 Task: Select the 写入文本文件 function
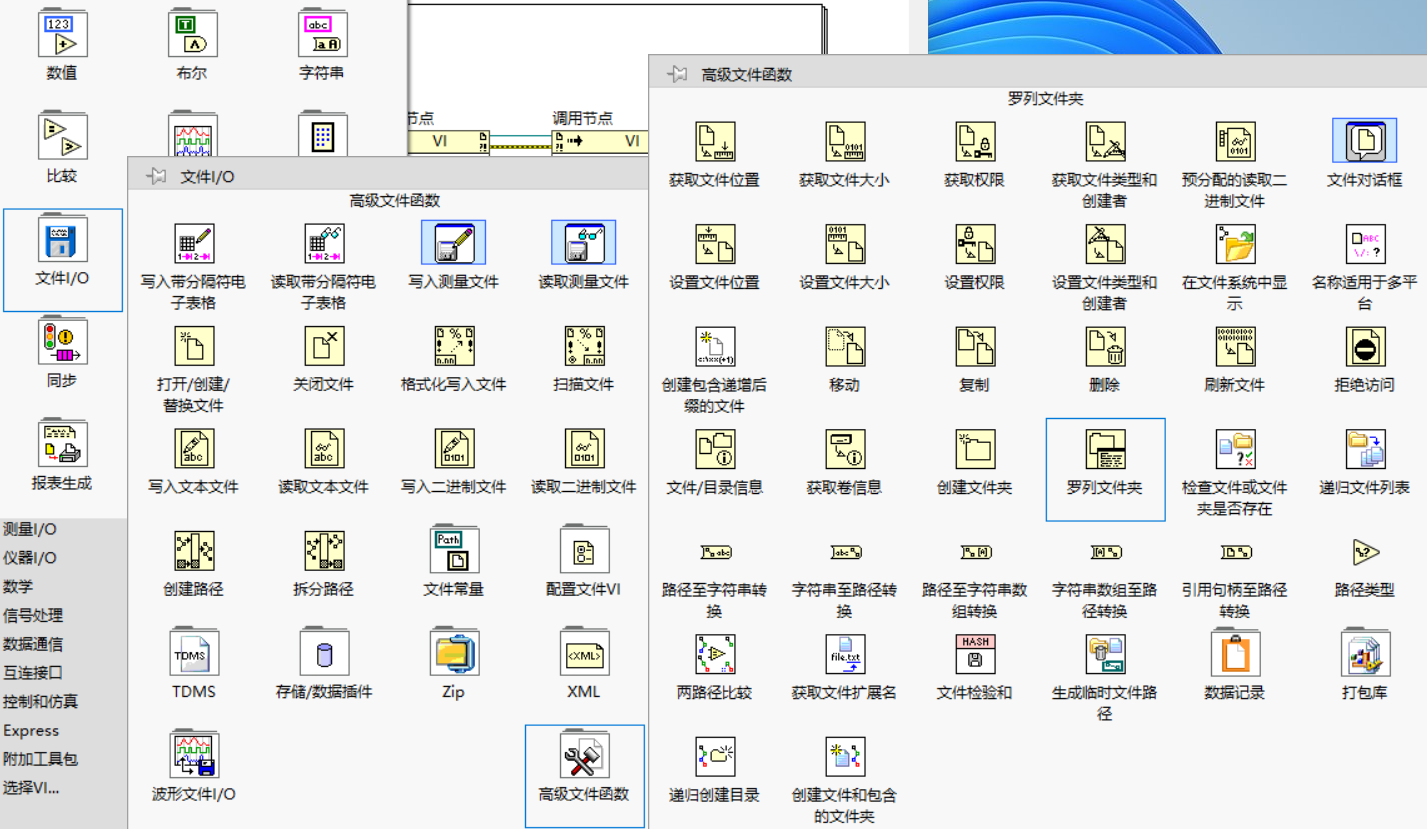pyautogui.click(x=194, y=449)
